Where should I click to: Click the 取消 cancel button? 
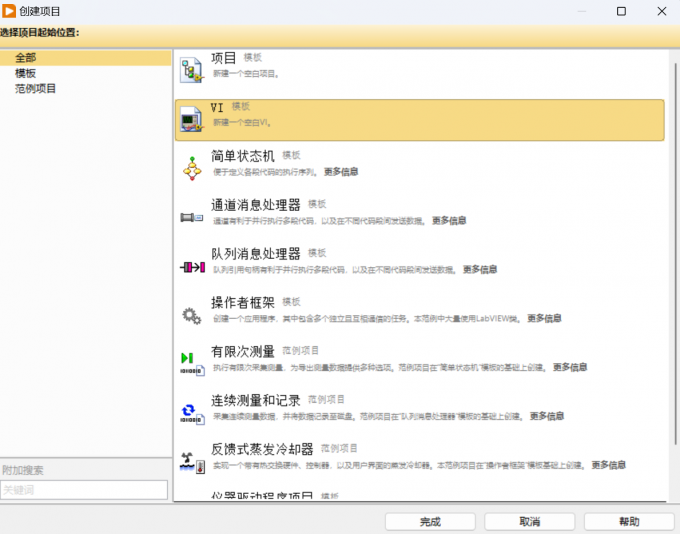pyautogui.click(x=530, y=522)
